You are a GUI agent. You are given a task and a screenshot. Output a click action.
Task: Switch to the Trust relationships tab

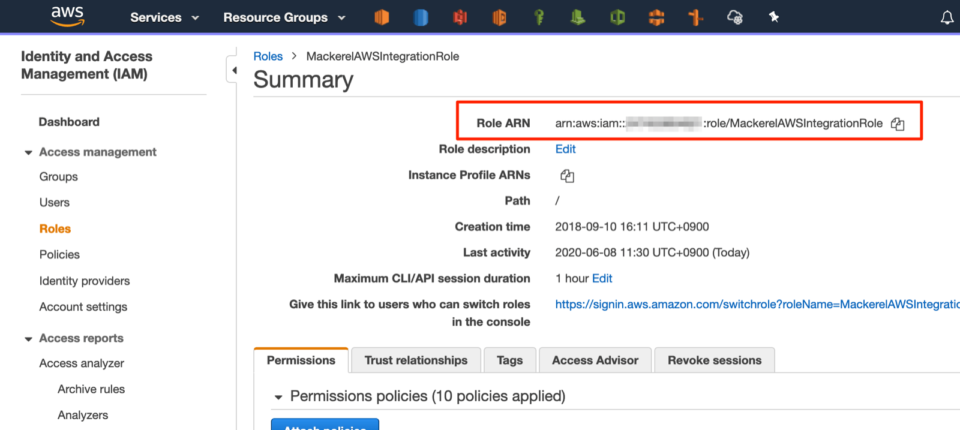[415, 360]
